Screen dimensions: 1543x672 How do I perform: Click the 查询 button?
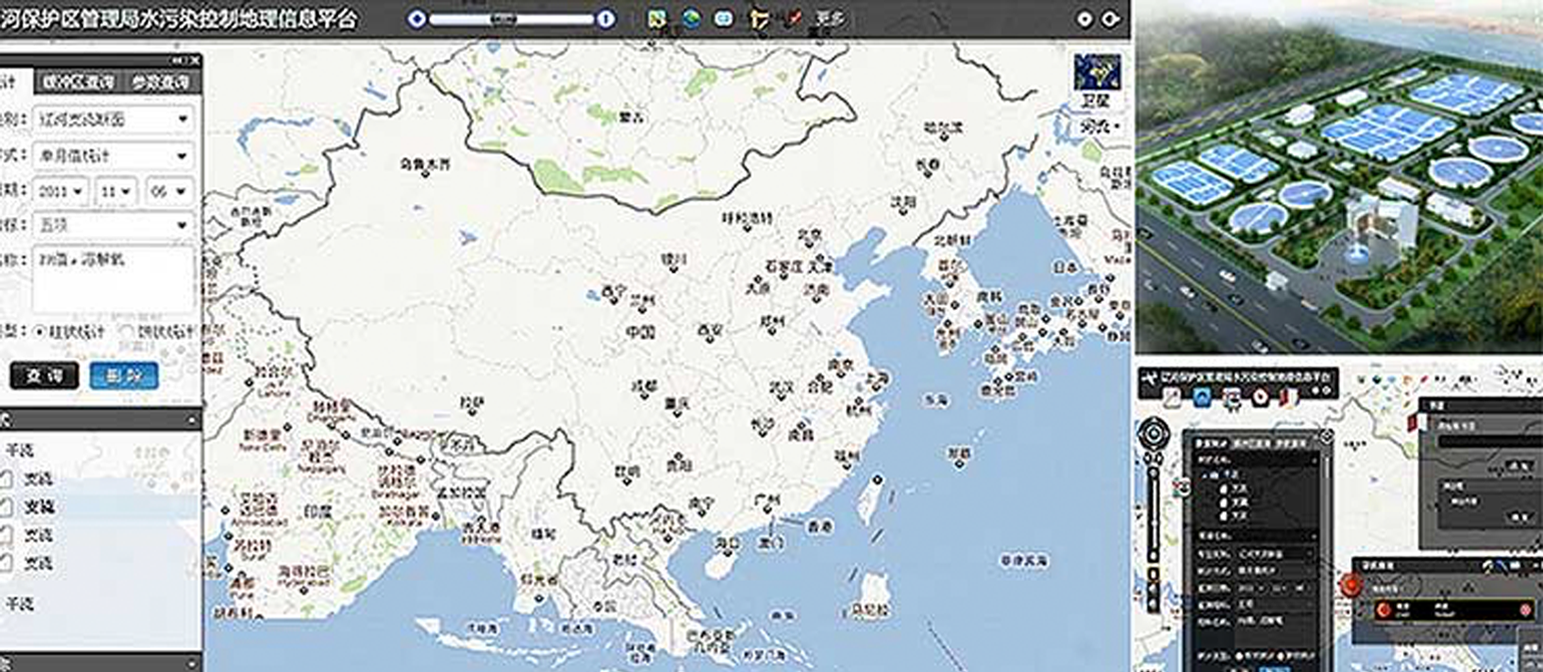coord(45,377)
